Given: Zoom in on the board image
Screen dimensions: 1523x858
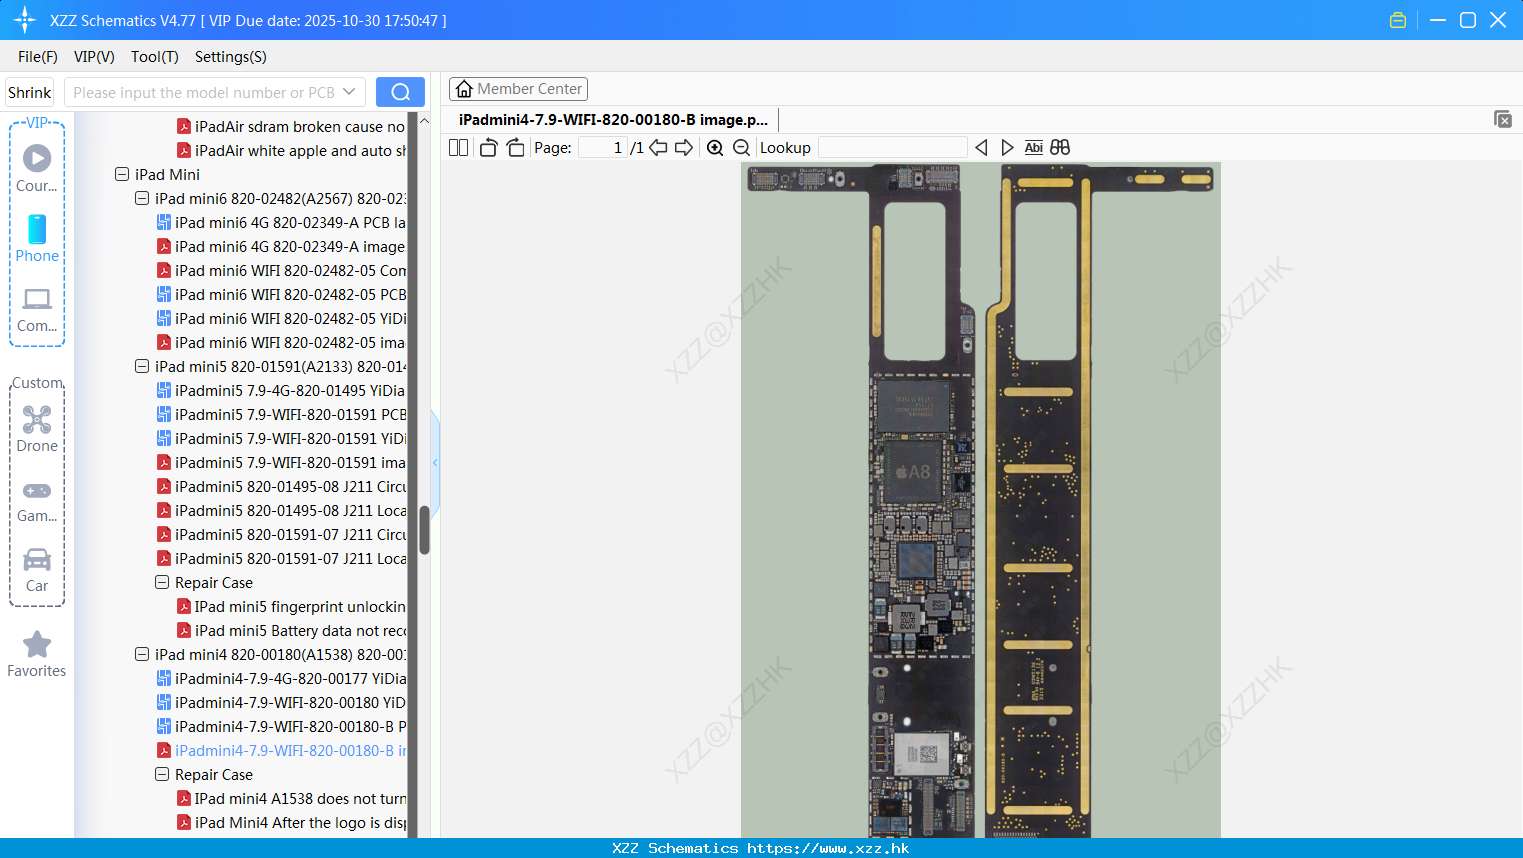Looking at the screenshot, I should tap(715, 147).
